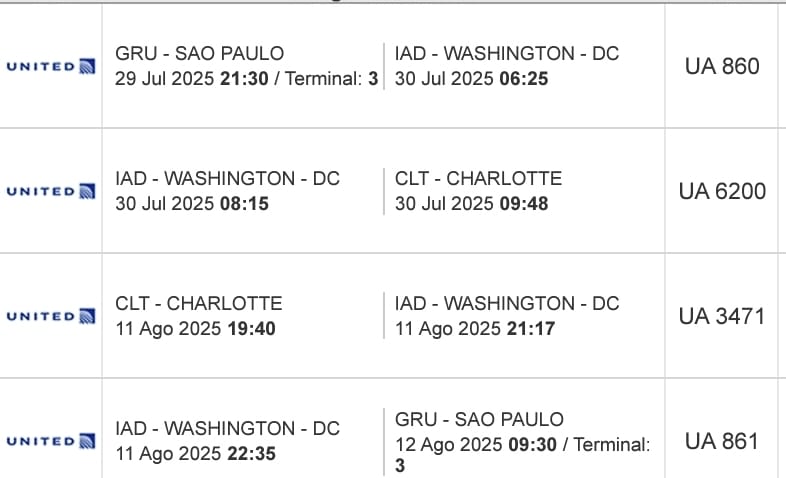Select GRU - SAO PAULO arrival on 12 Ago
Image resolution: width=786 pixels, height=478 pixels.
point(479,419)
